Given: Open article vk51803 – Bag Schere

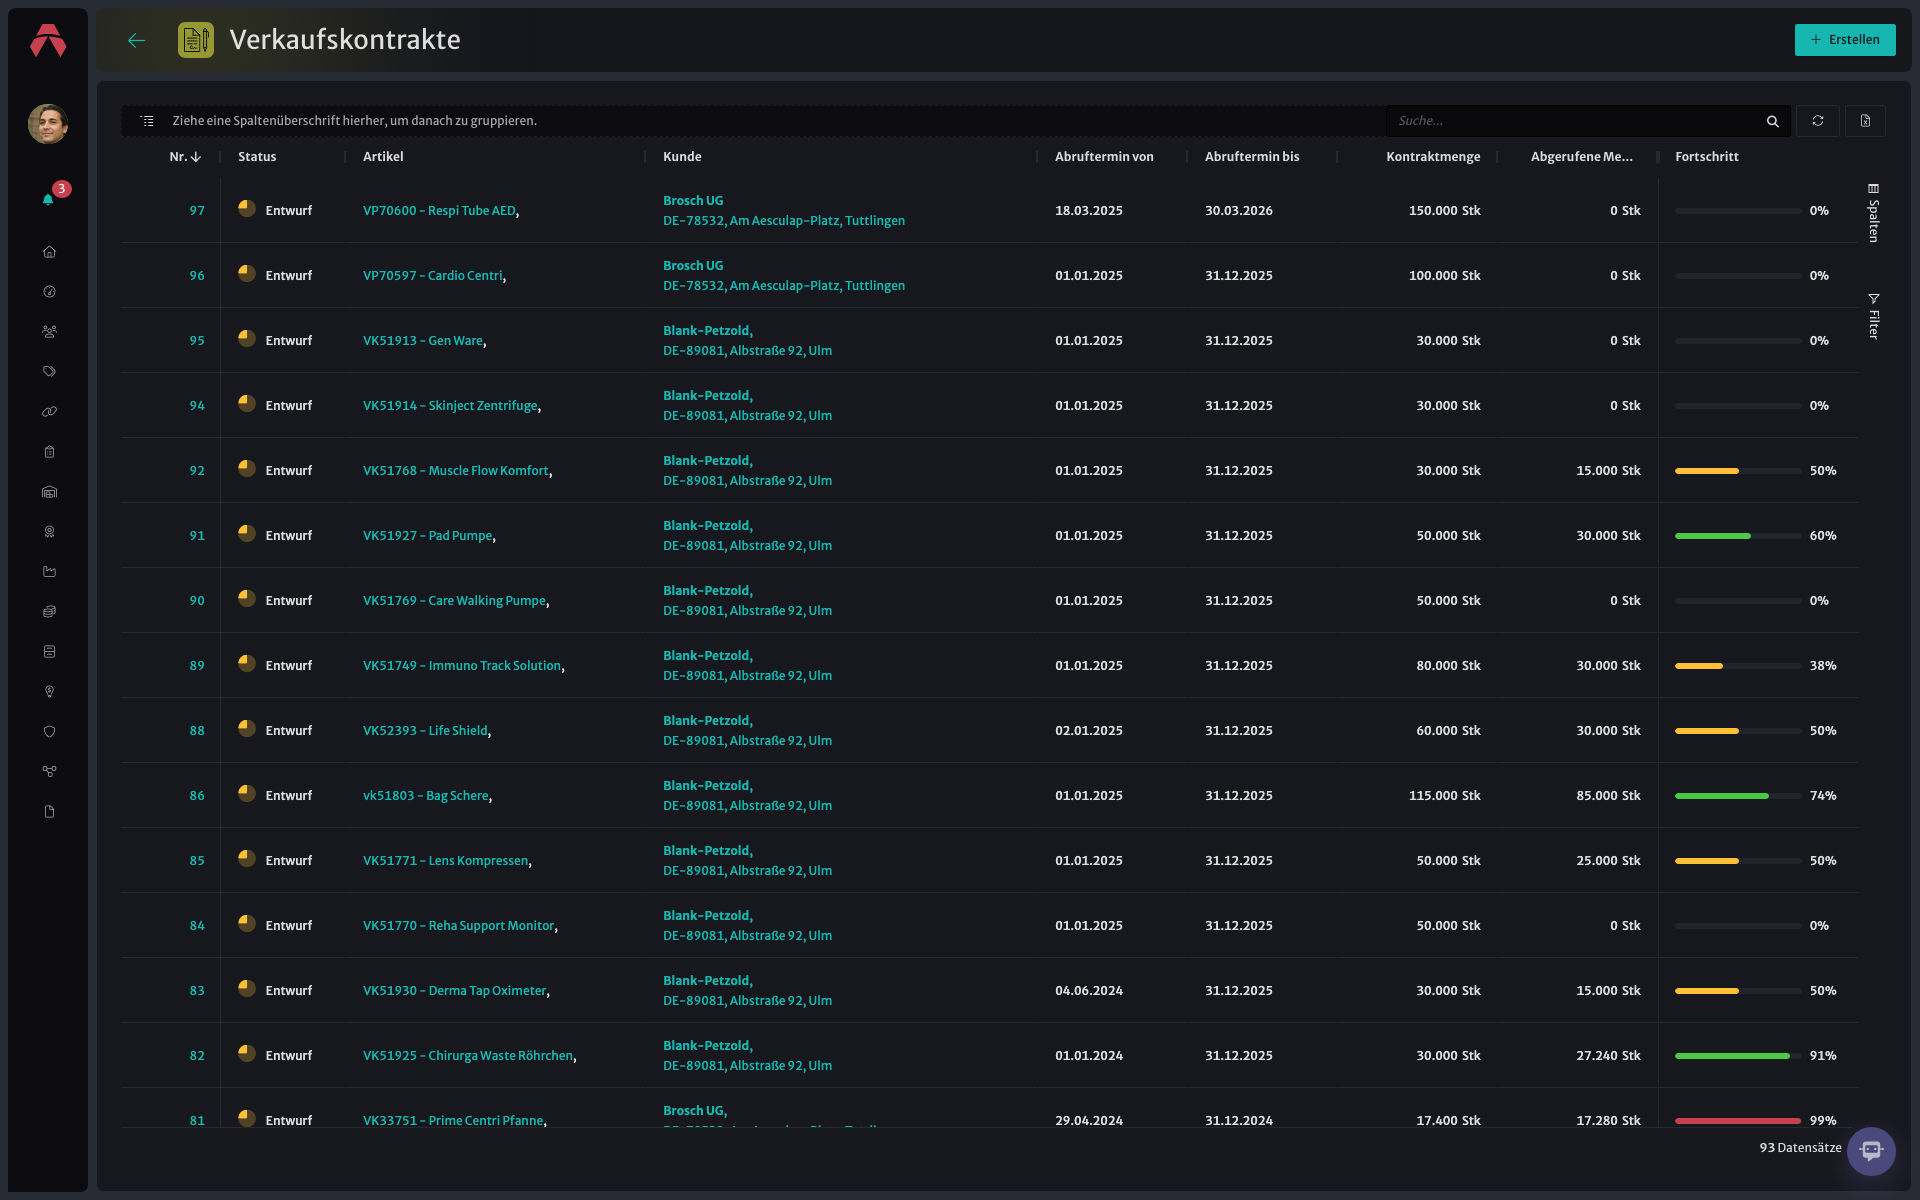Looking at the screenshot, I should coord(426,796).
